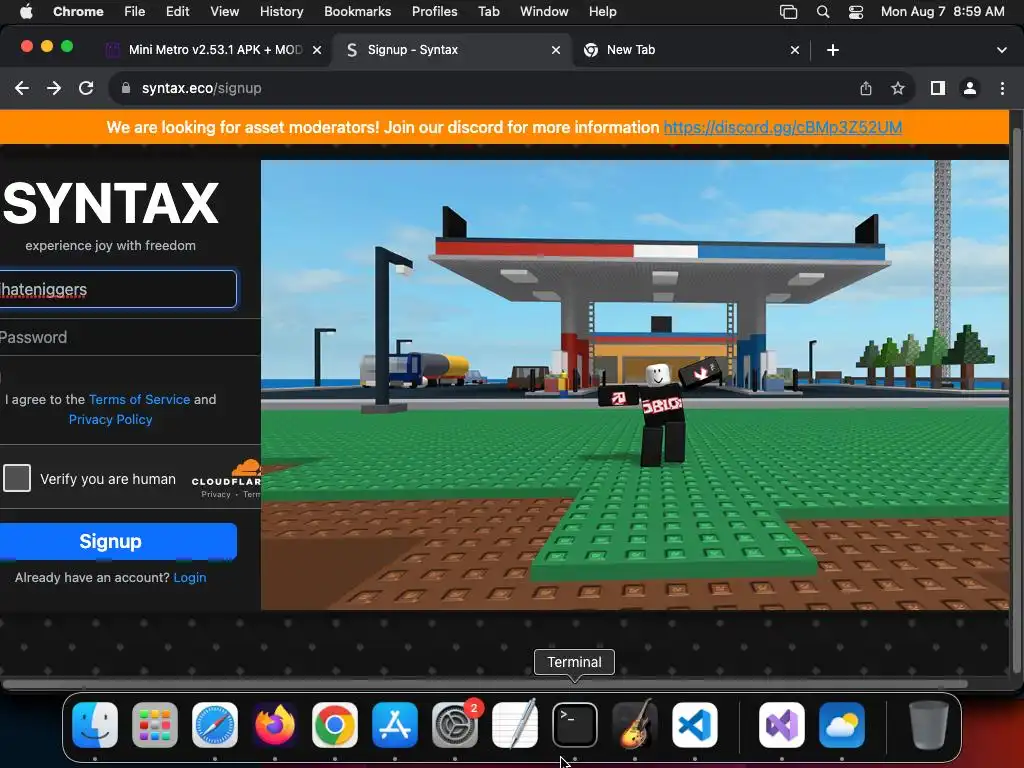Click the blue Signup button
The height and width of the screenshot is (768, 1024).
[x=118, y=541]
